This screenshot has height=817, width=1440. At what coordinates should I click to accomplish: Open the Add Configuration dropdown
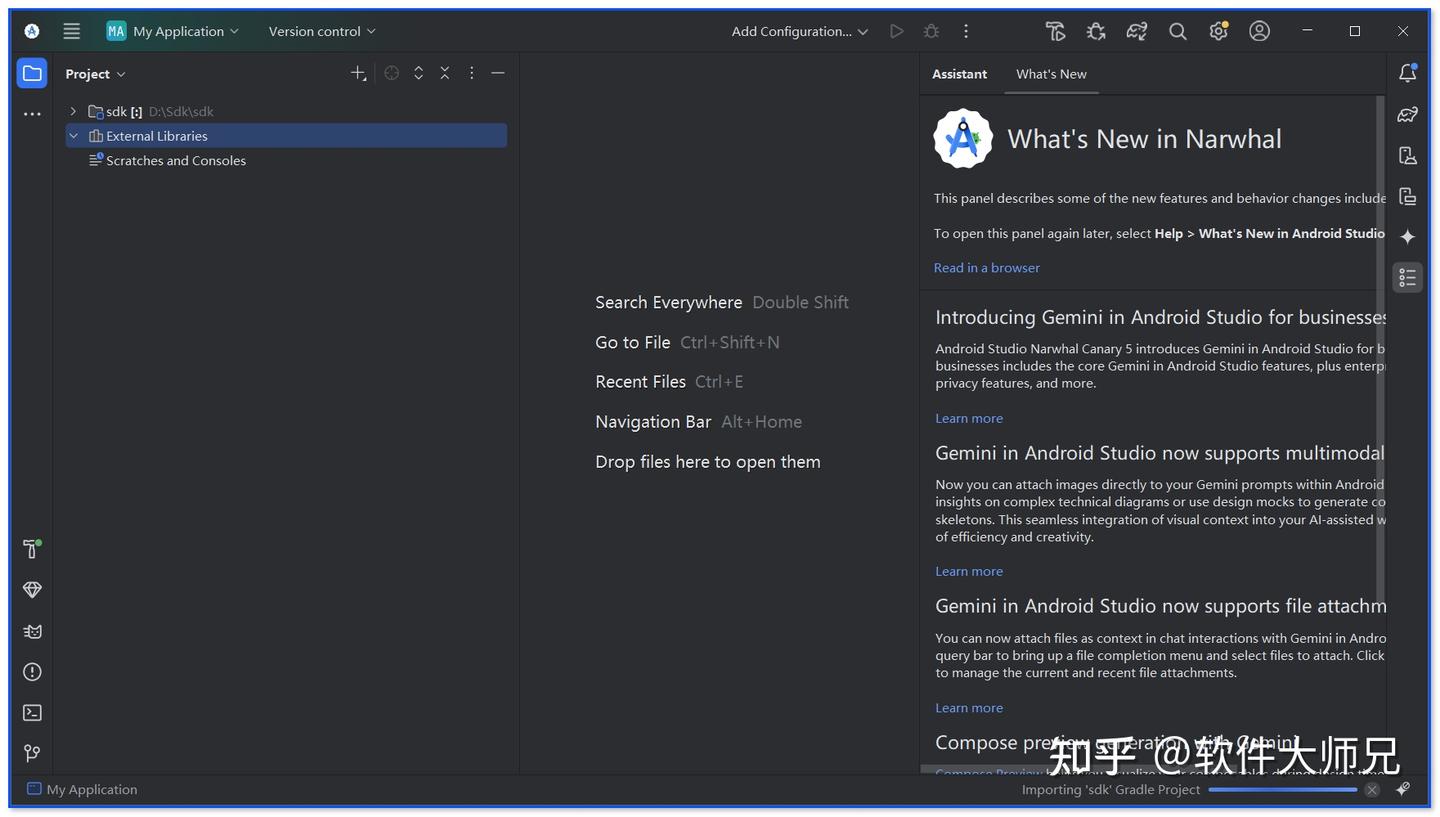799,31
